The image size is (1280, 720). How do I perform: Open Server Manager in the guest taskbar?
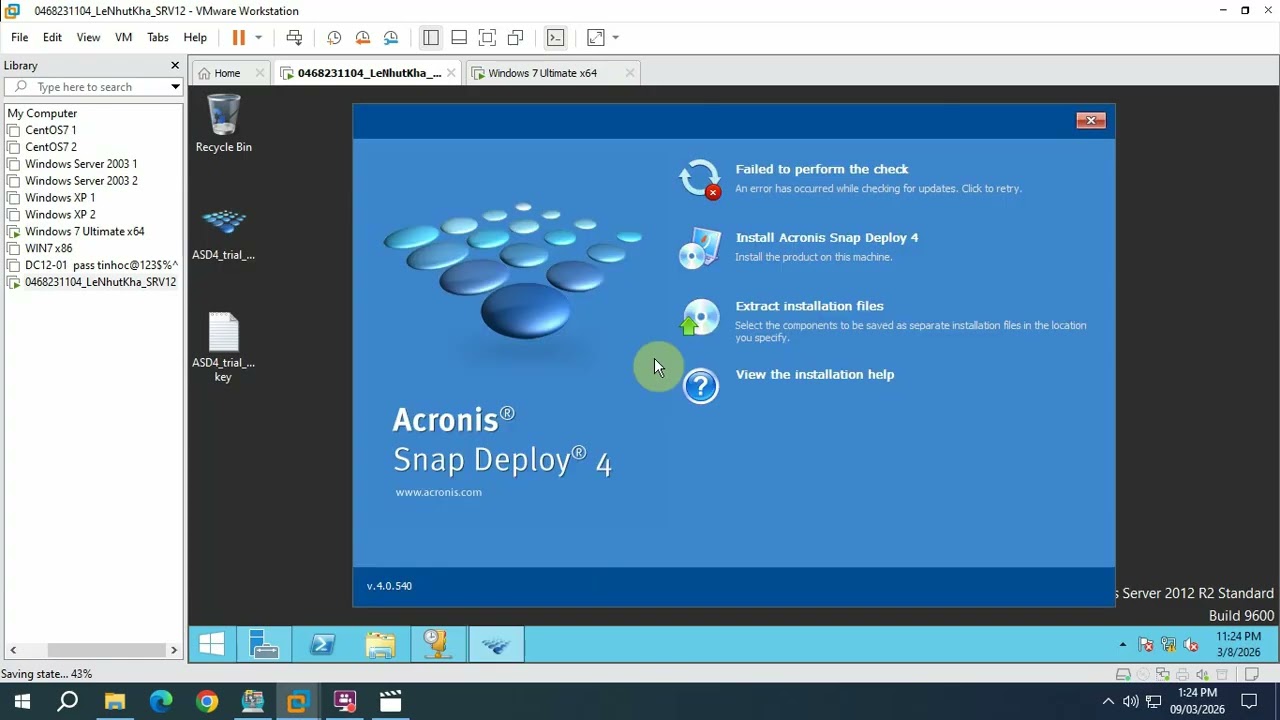coord(264,645)
